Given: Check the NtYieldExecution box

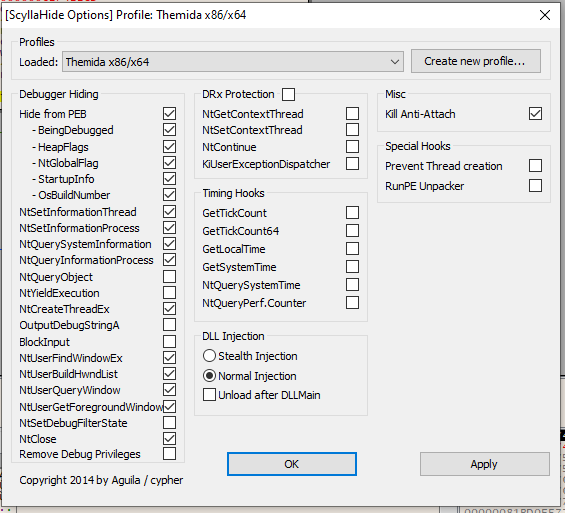Looking at the screenshot, I should click(169, 293).
